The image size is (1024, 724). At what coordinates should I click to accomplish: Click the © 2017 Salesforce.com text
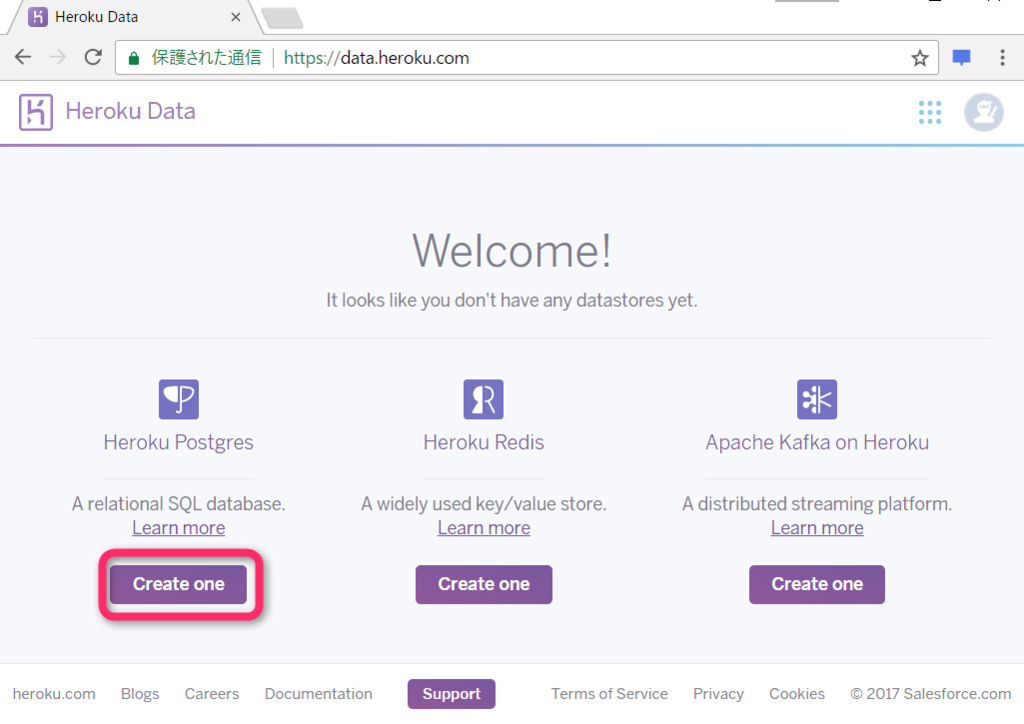(931, 694)
